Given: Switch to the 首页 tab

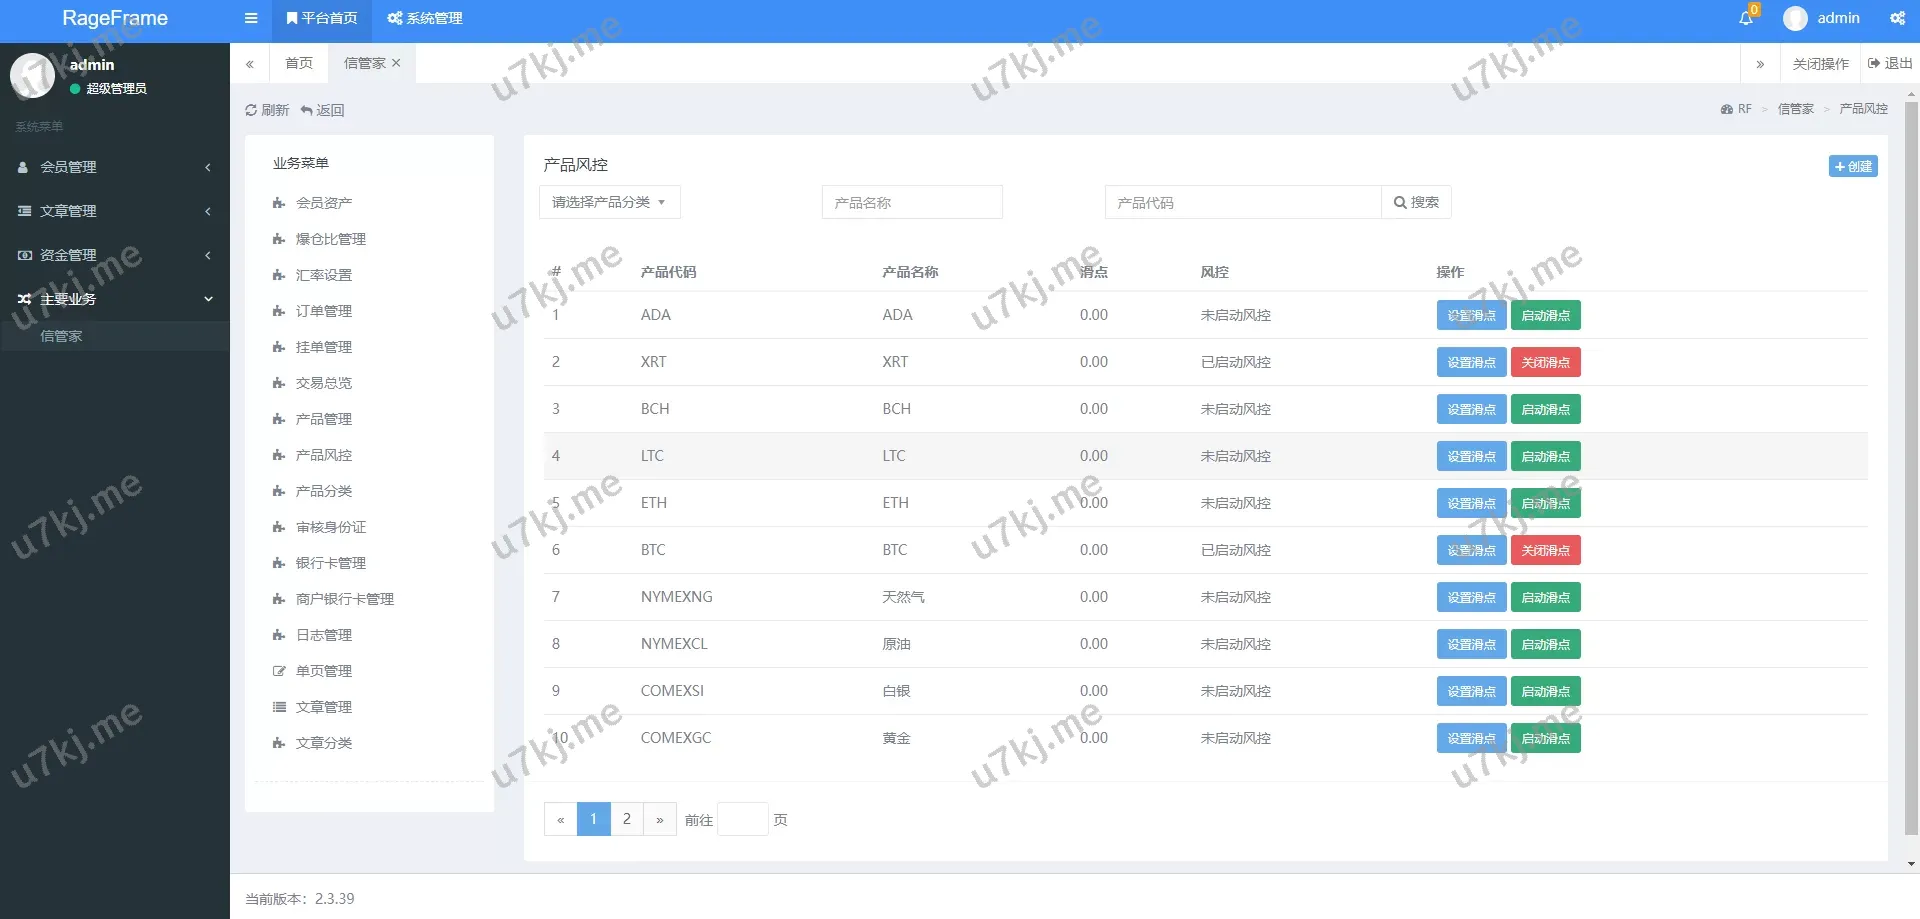Looking at the screenshot, I should click(x=298, y=62).
